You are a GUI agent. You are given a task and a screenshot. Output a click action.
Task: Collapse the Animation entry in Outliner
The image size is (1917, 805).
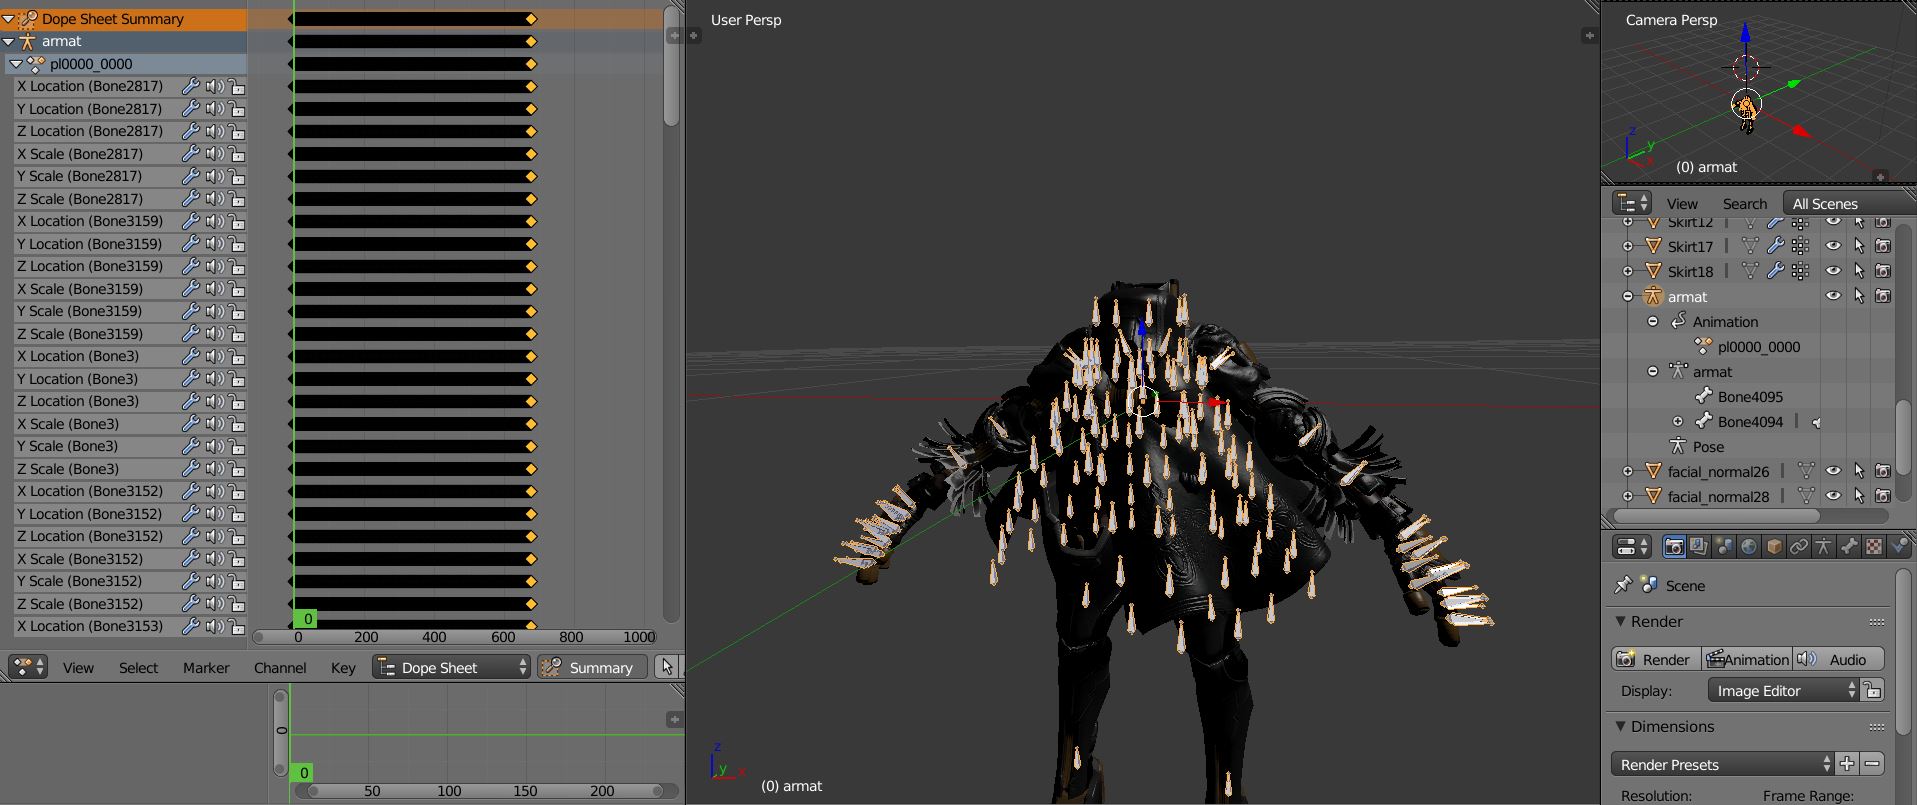pos(1652,321)
